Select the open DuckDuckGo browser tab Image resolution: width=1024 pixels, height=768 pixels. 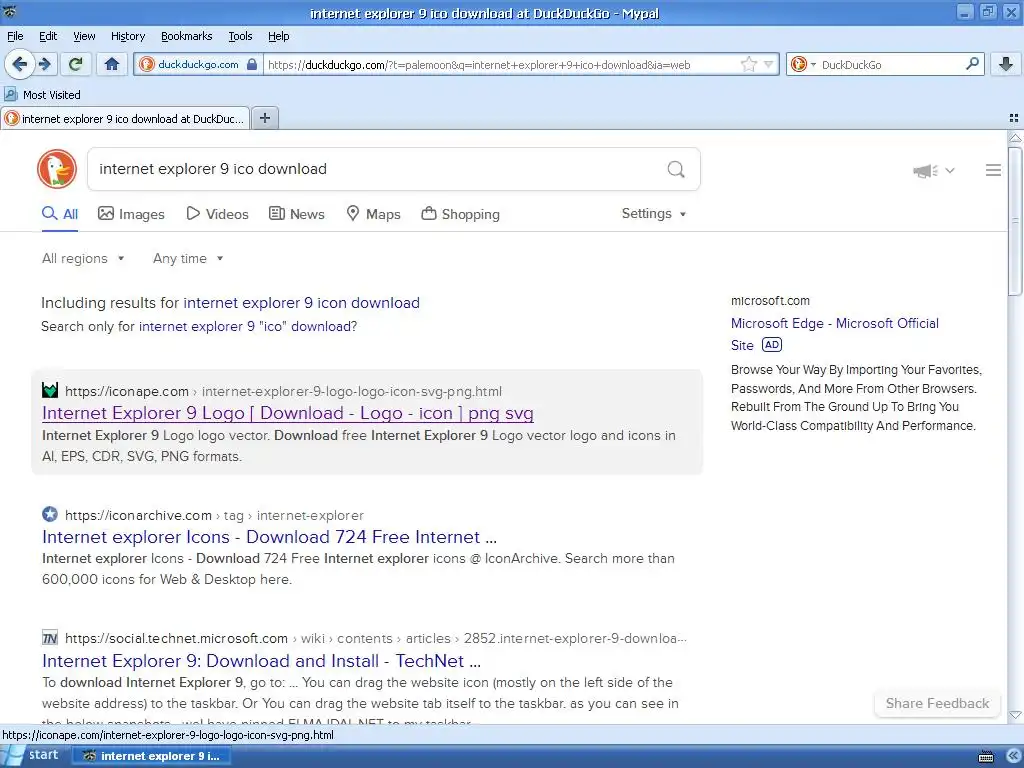pos(125,118)
